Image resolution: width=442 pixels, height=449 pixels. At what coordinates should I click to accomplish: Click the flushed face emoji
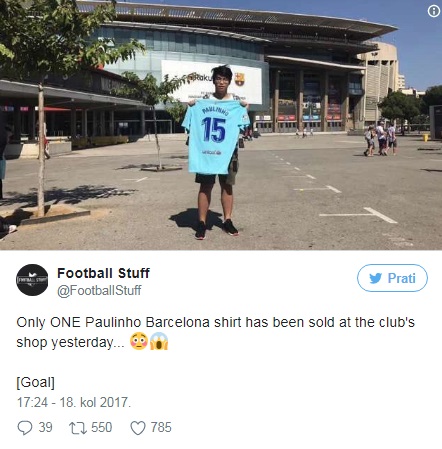(x=139, y=342)
